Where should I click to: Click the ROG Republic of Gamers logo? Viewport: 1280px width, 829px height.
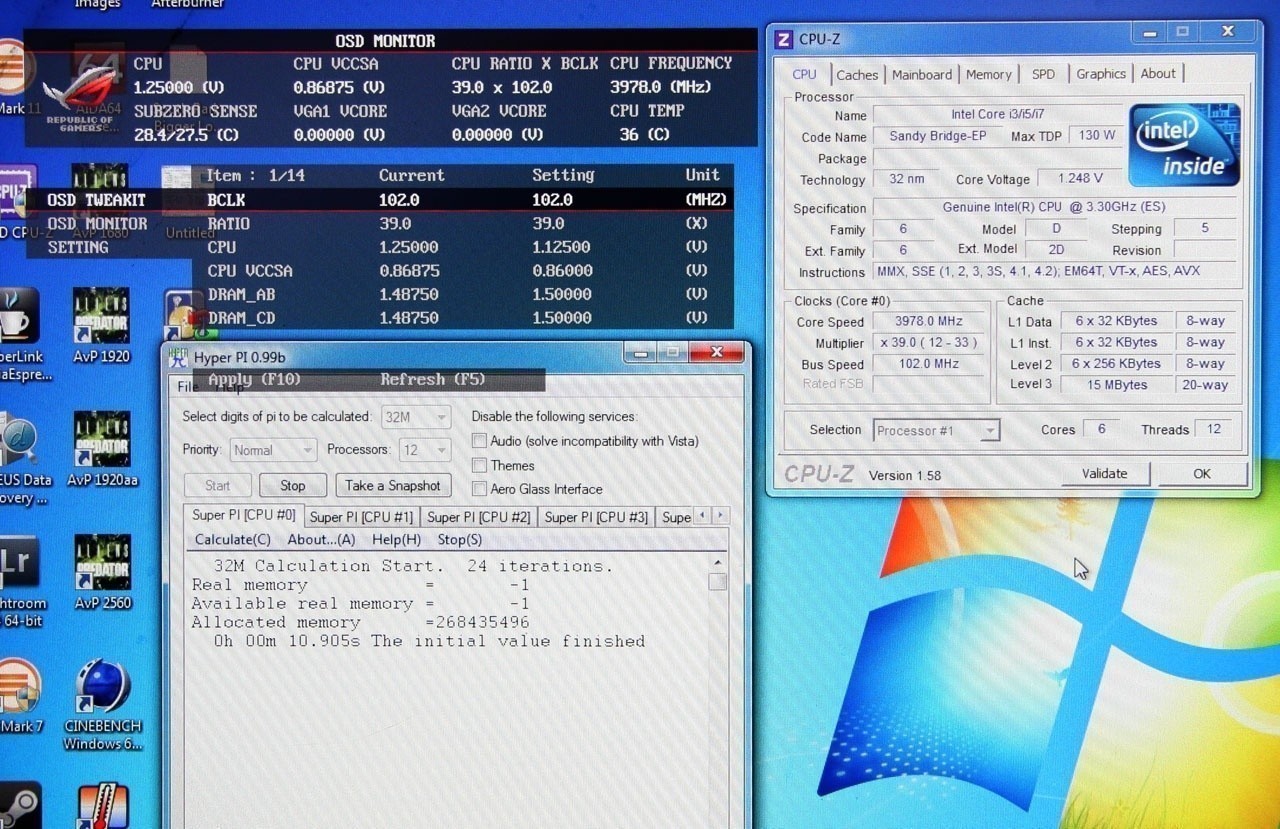click(80, 98)
